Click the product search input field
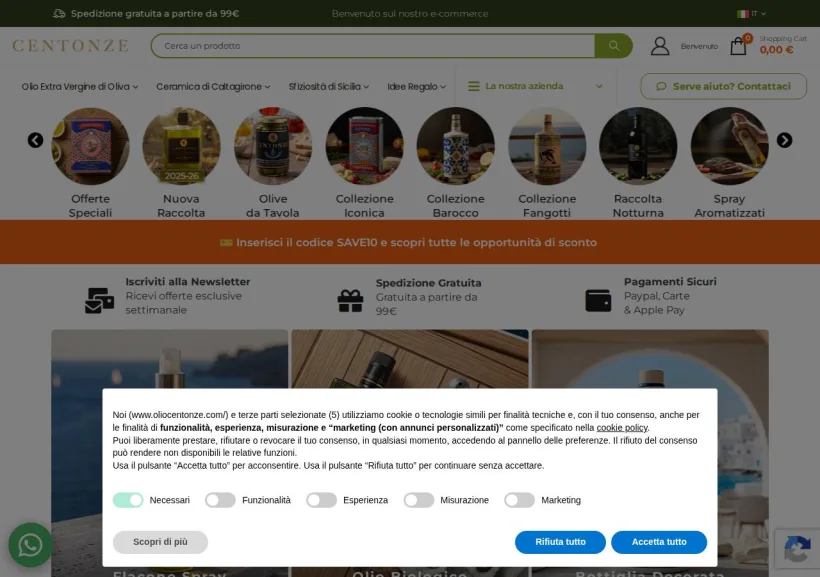820x577 pixels. pyautogui.click(x=373, y=46)
